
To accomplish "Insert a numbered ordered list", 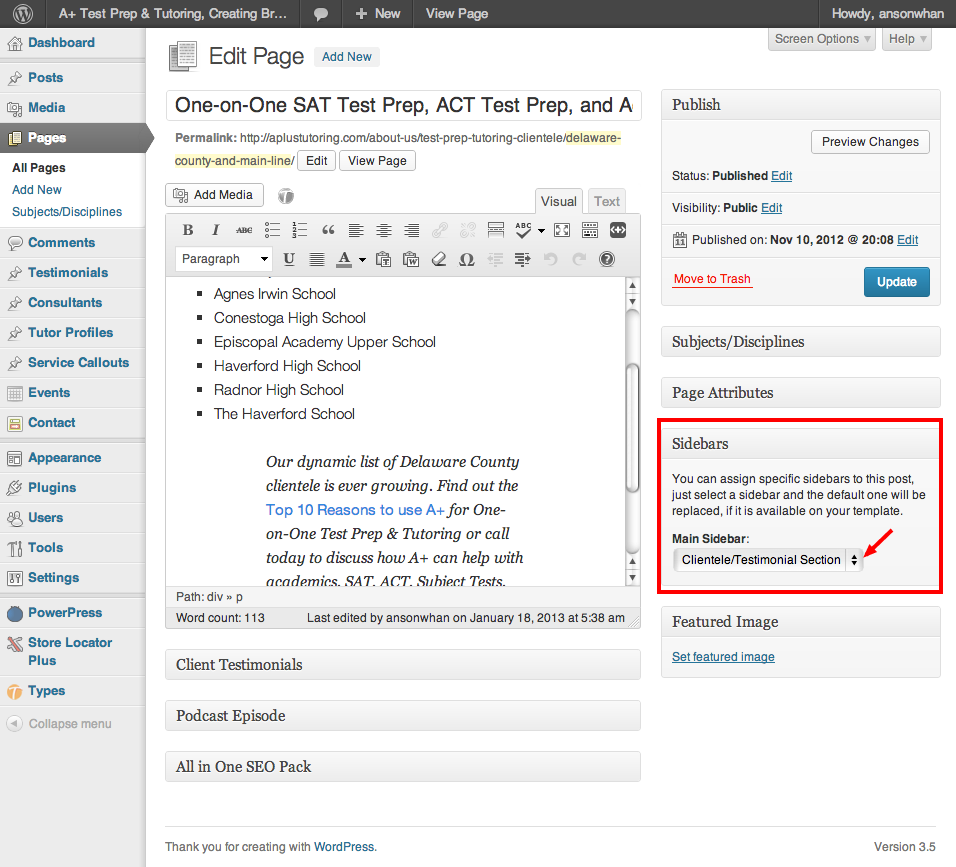I will (299, 230).
